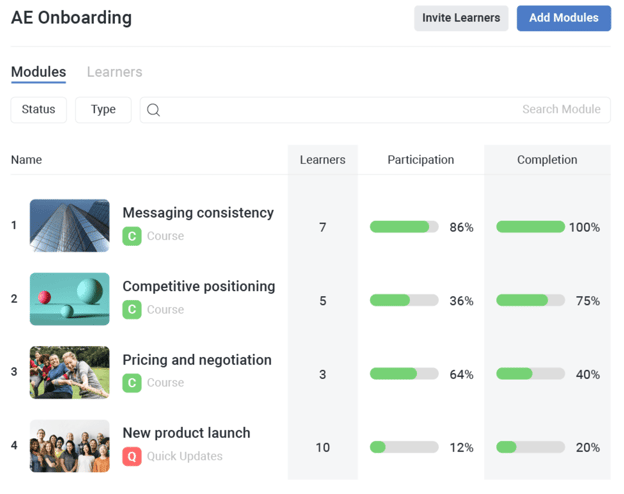Screen dimensions: 624x494
Task: Click the green C icon under Competitive positioning
Action: (x=132, y=310)
